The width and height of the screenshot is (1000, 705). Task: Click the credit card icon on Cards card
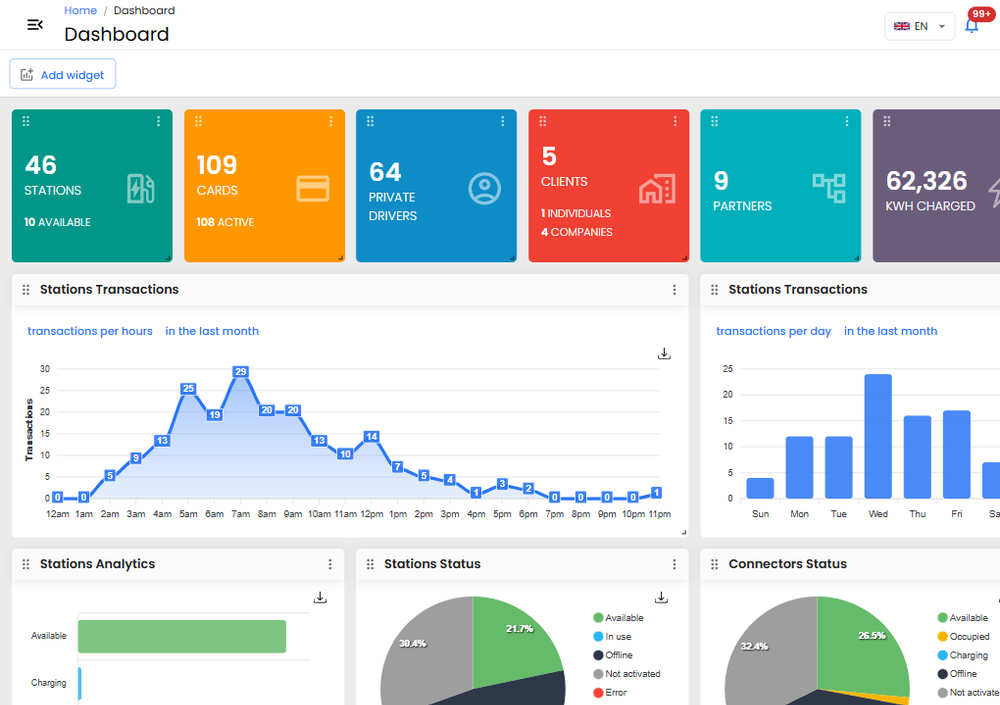click(x=312, y=189)
